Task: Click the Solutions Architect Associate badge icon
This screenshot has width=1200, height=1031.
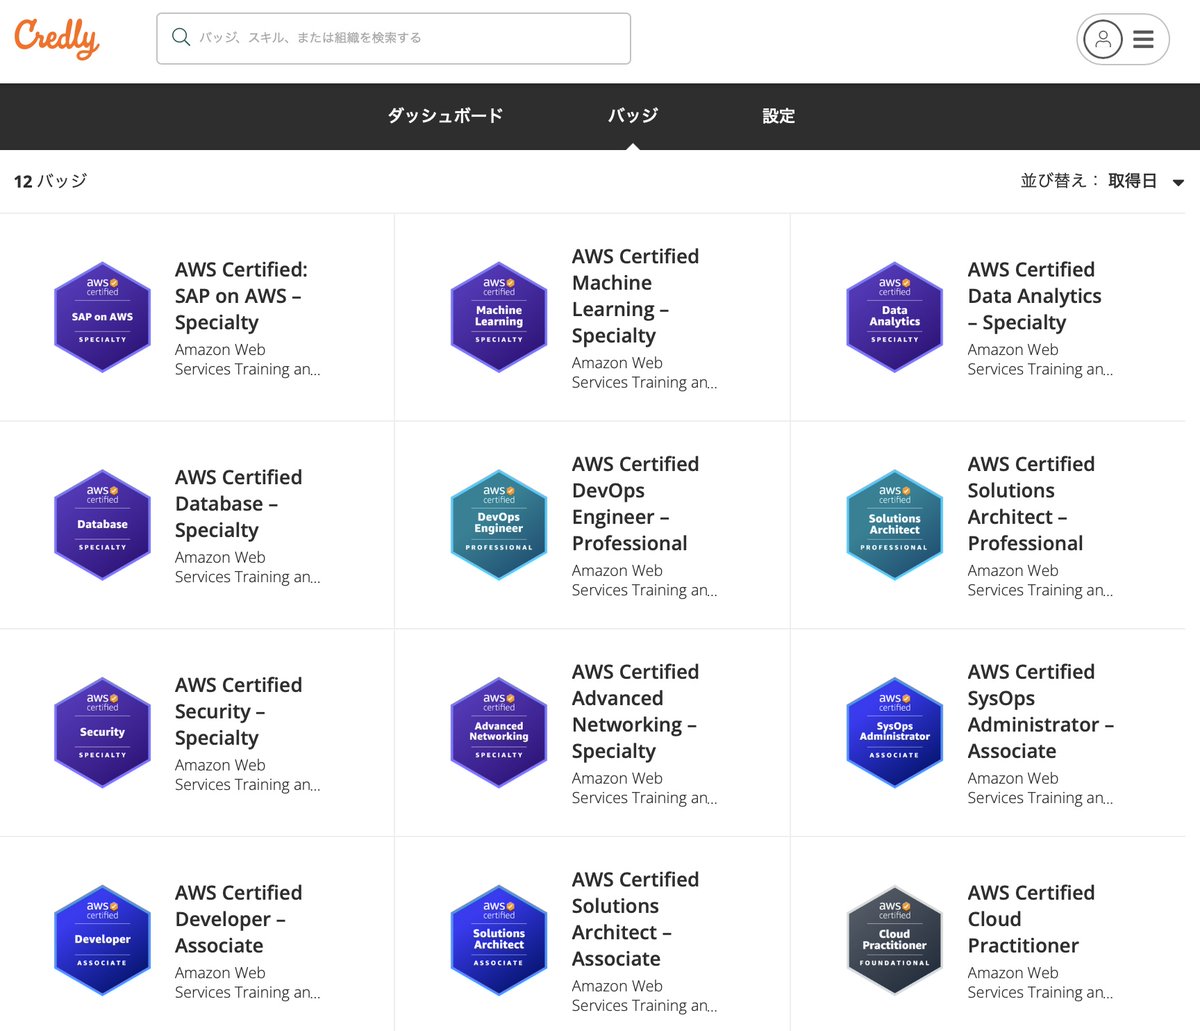Action: tap(499, 941)
